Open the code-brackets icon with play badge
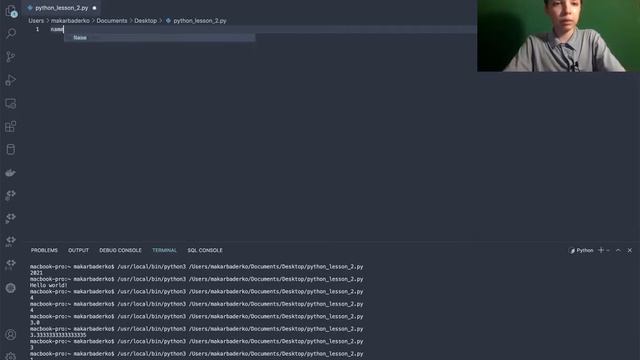 [11, 218]
